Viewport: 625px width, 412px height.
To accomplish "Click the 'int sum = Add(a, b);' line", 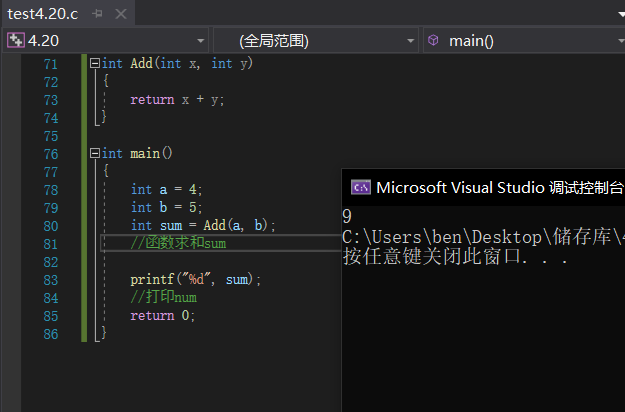I will (203, 226).
